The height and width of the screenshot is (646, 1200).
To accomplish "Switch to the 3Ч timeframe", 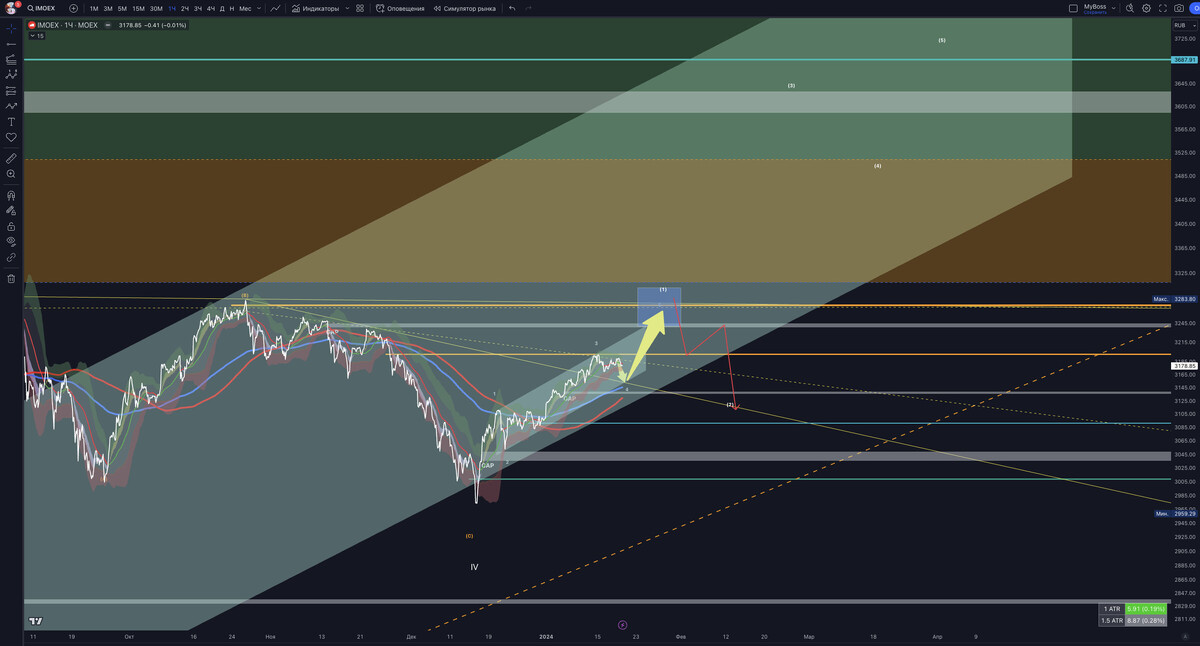I will [198, 8].
